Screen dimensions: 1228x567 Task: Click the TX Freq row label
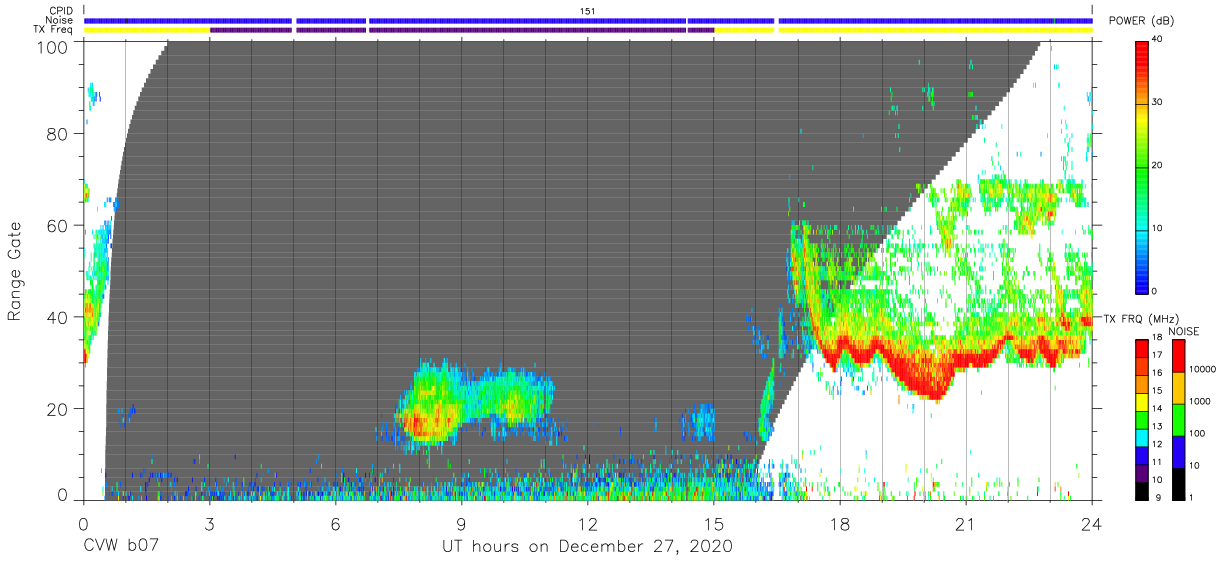coord(53,30)
